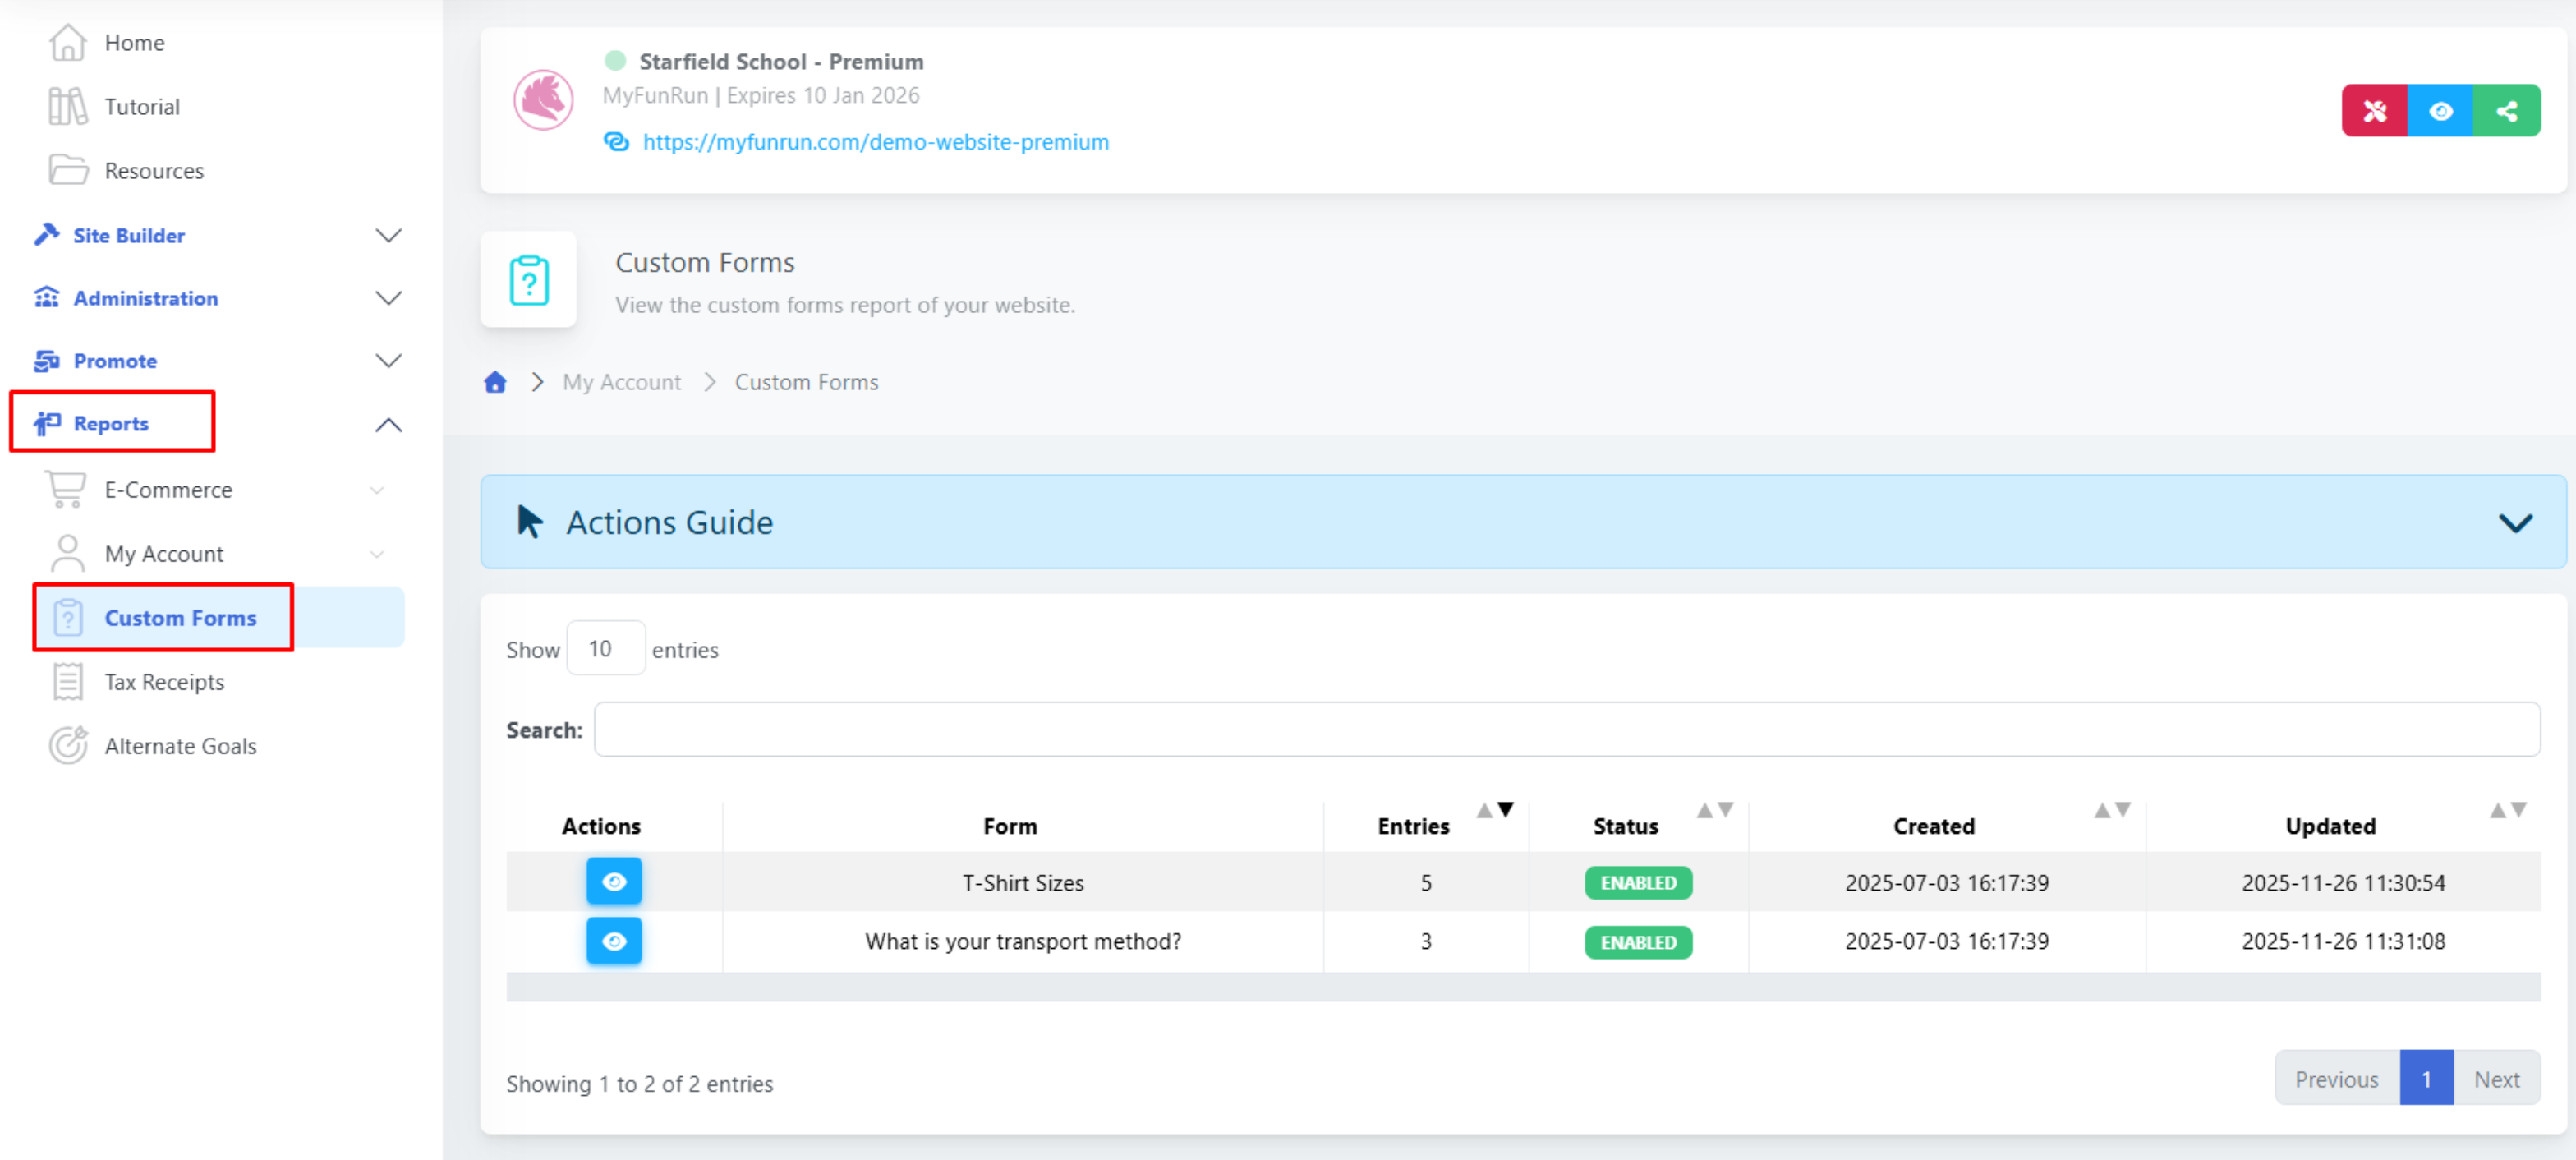The image size is (2576, 1160).
Task: Open the Tutorial sidebar item
Action: click(141, 107)
